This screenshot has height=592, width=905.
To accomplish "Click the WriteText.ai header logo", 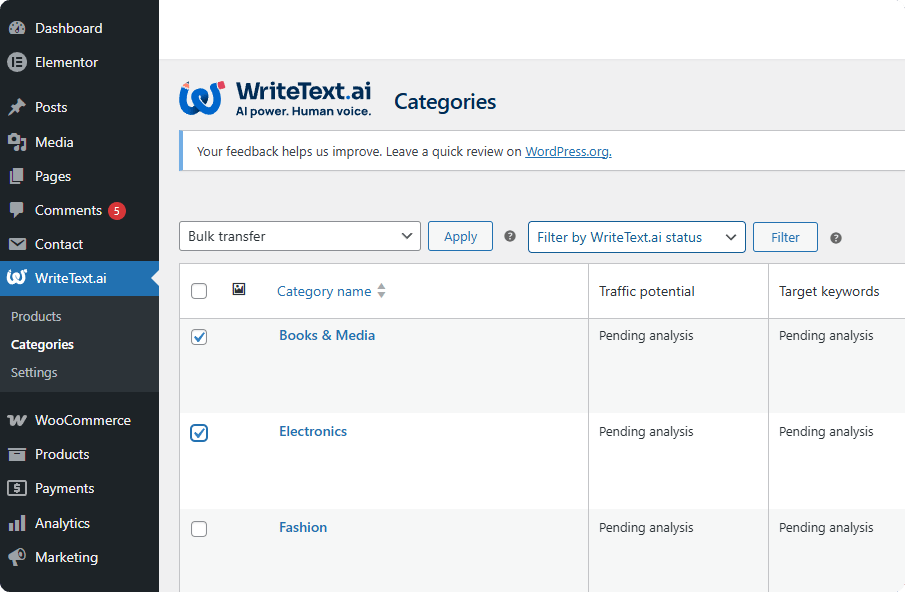I will click(x=275, y=99).
